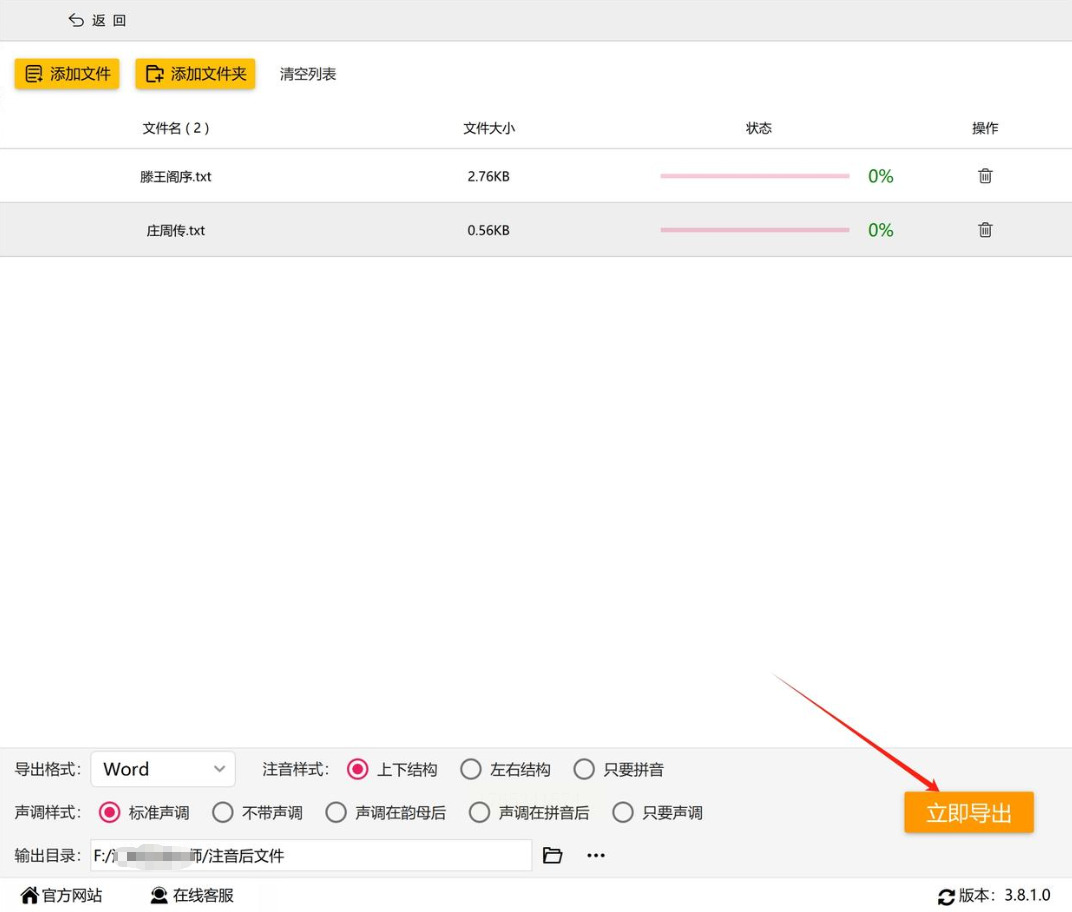Open the 在线客服 link

pos(203,895)
